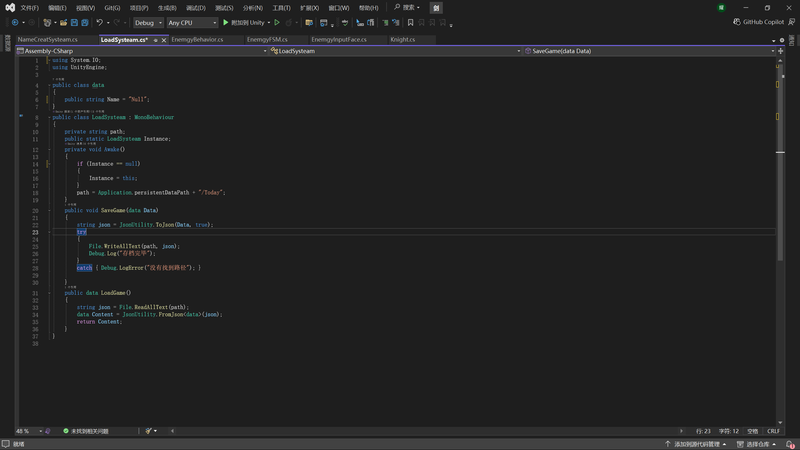Screen dimensions: 800x450
Task: Click the Visual Studio logo icon
Action: [8, 7]
